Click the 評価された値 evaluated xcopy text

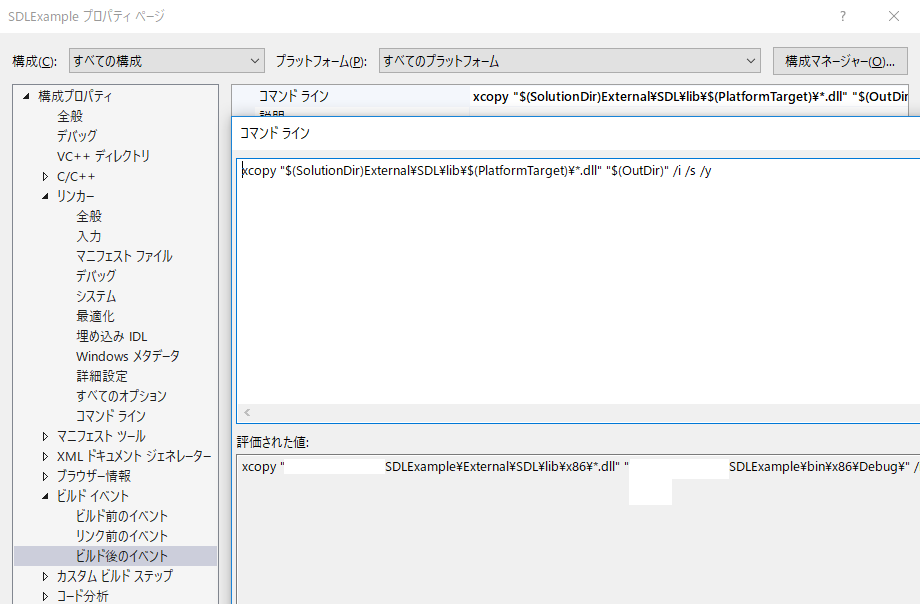coord(580,467)
